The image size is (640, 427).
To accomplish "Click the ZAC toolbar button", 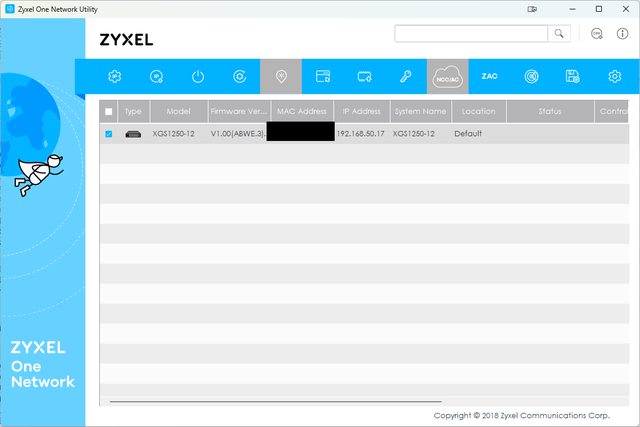I will [x=489, y=76].
